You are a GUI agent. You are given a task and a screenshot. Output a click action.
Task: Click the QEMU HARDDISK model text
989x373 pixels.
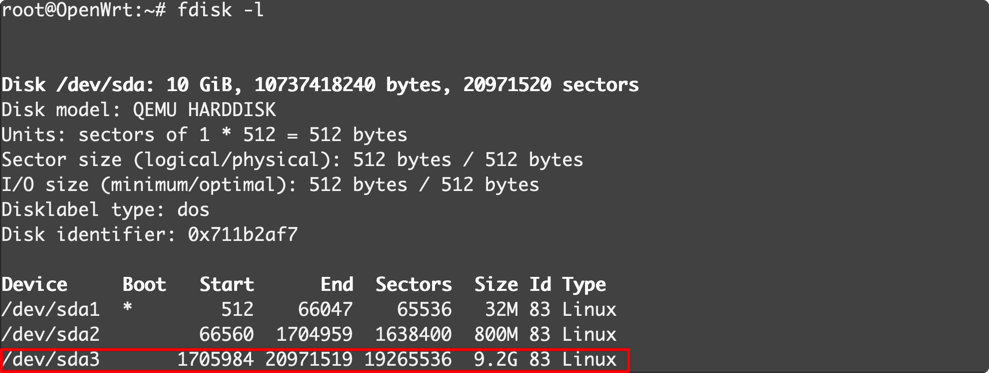pos(204,110)
